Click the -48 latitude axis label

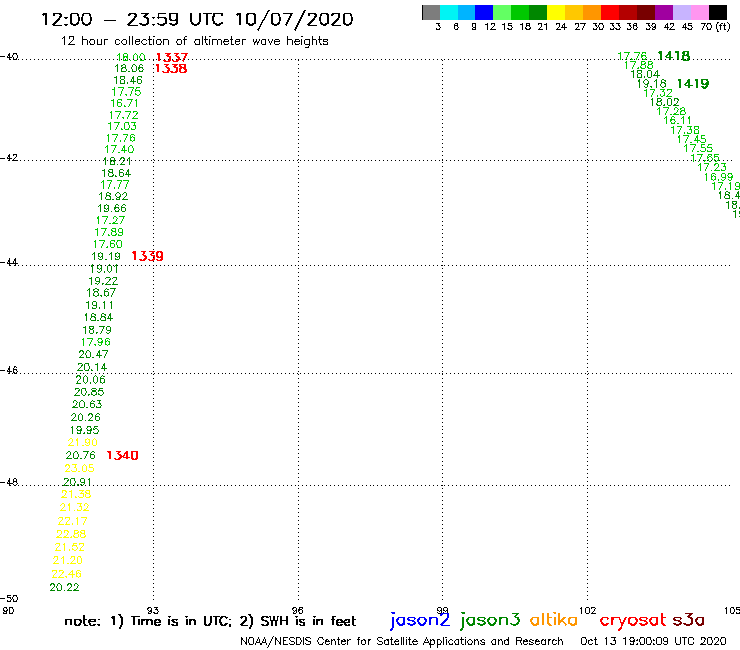(9, 482)
